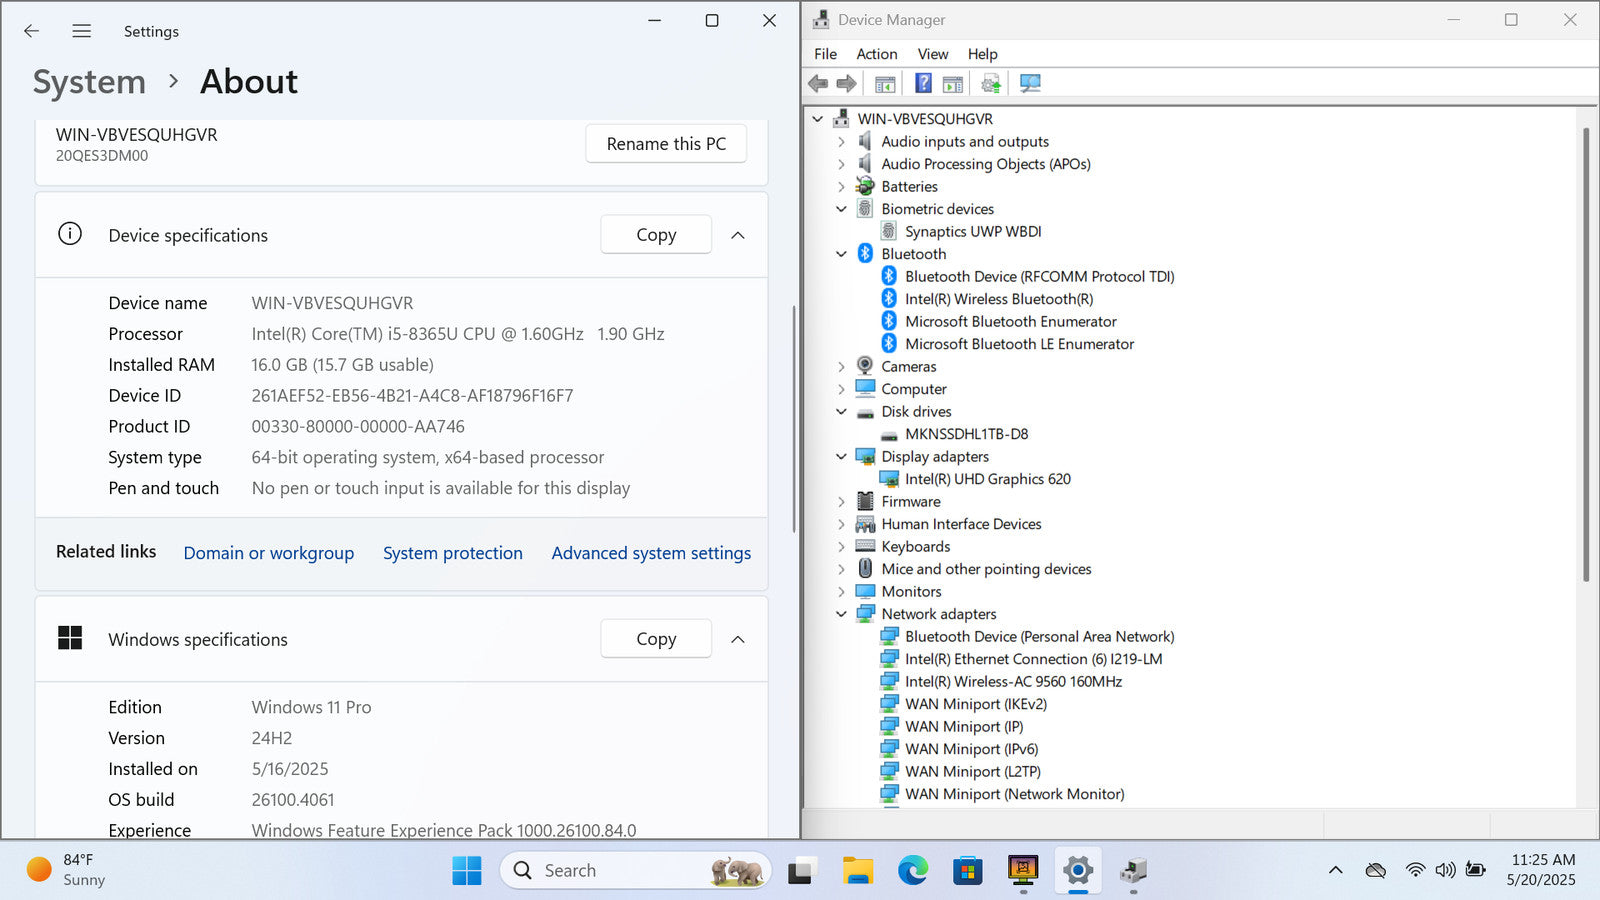Open Advanced system settings link
The image size is (1600, 900).
click(x=651, y=553)
